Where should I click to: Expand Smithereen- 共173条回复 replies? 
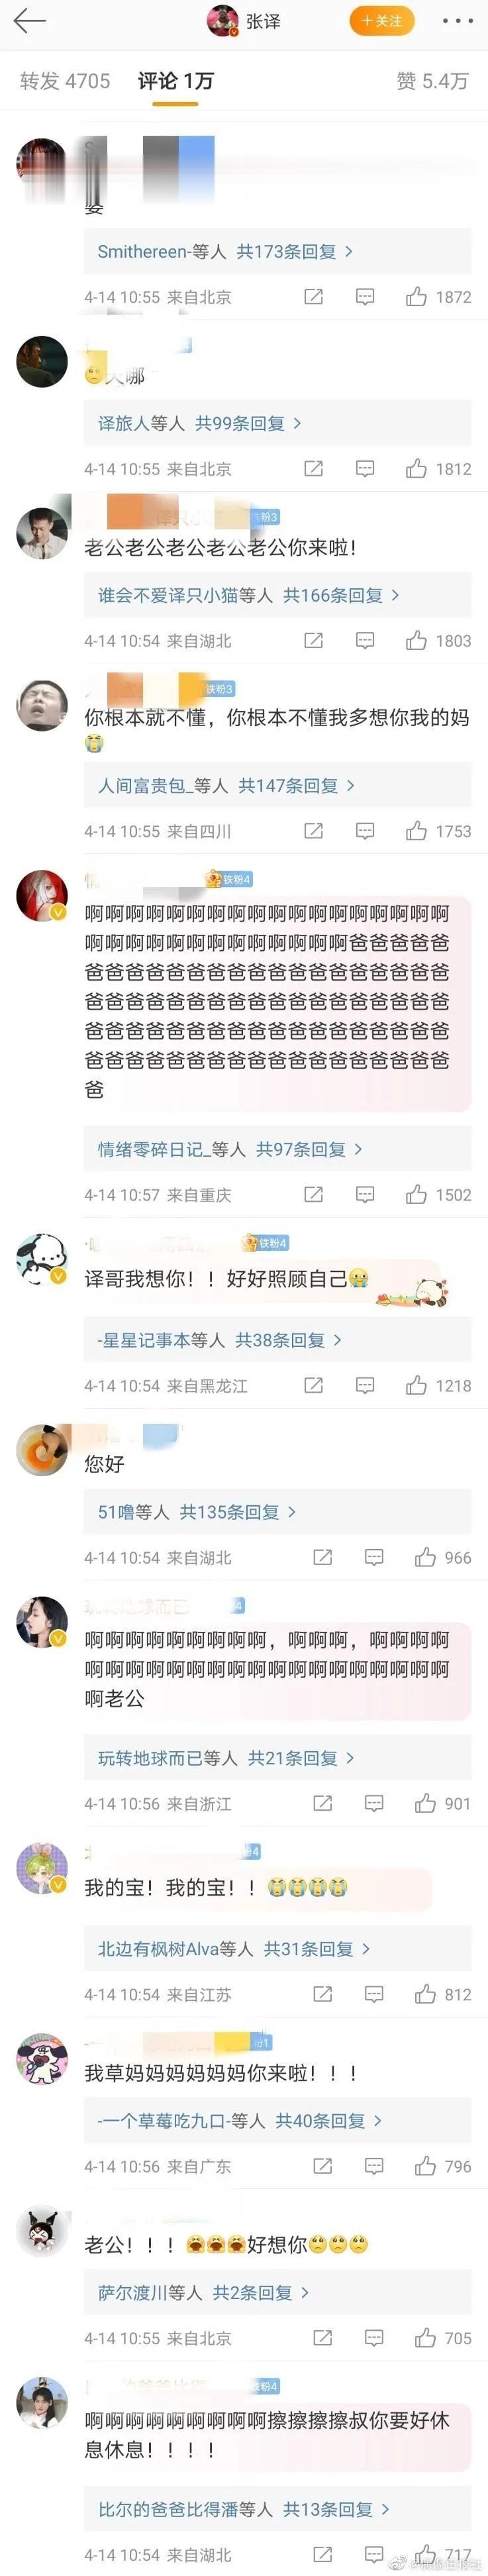[225, 252]
